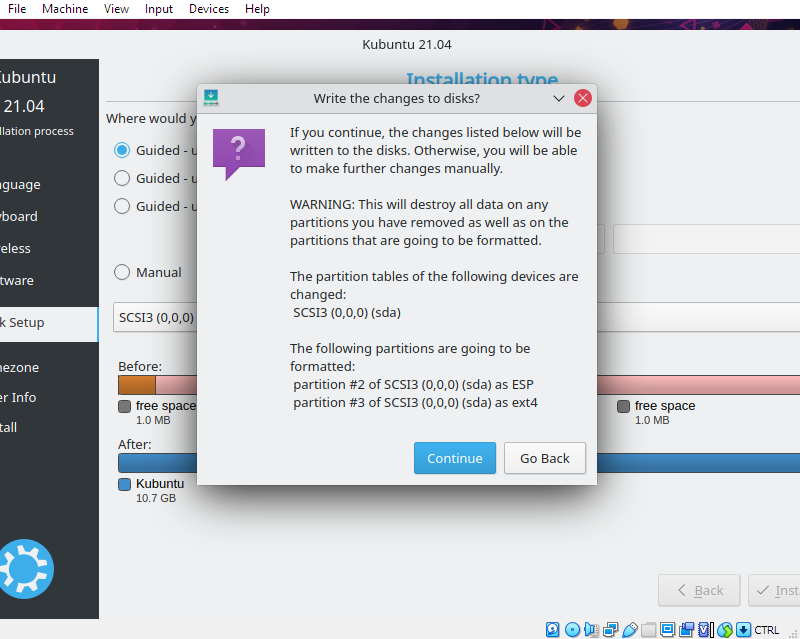Close the Write changes dialog
The image size is (800, 639).
583,98
